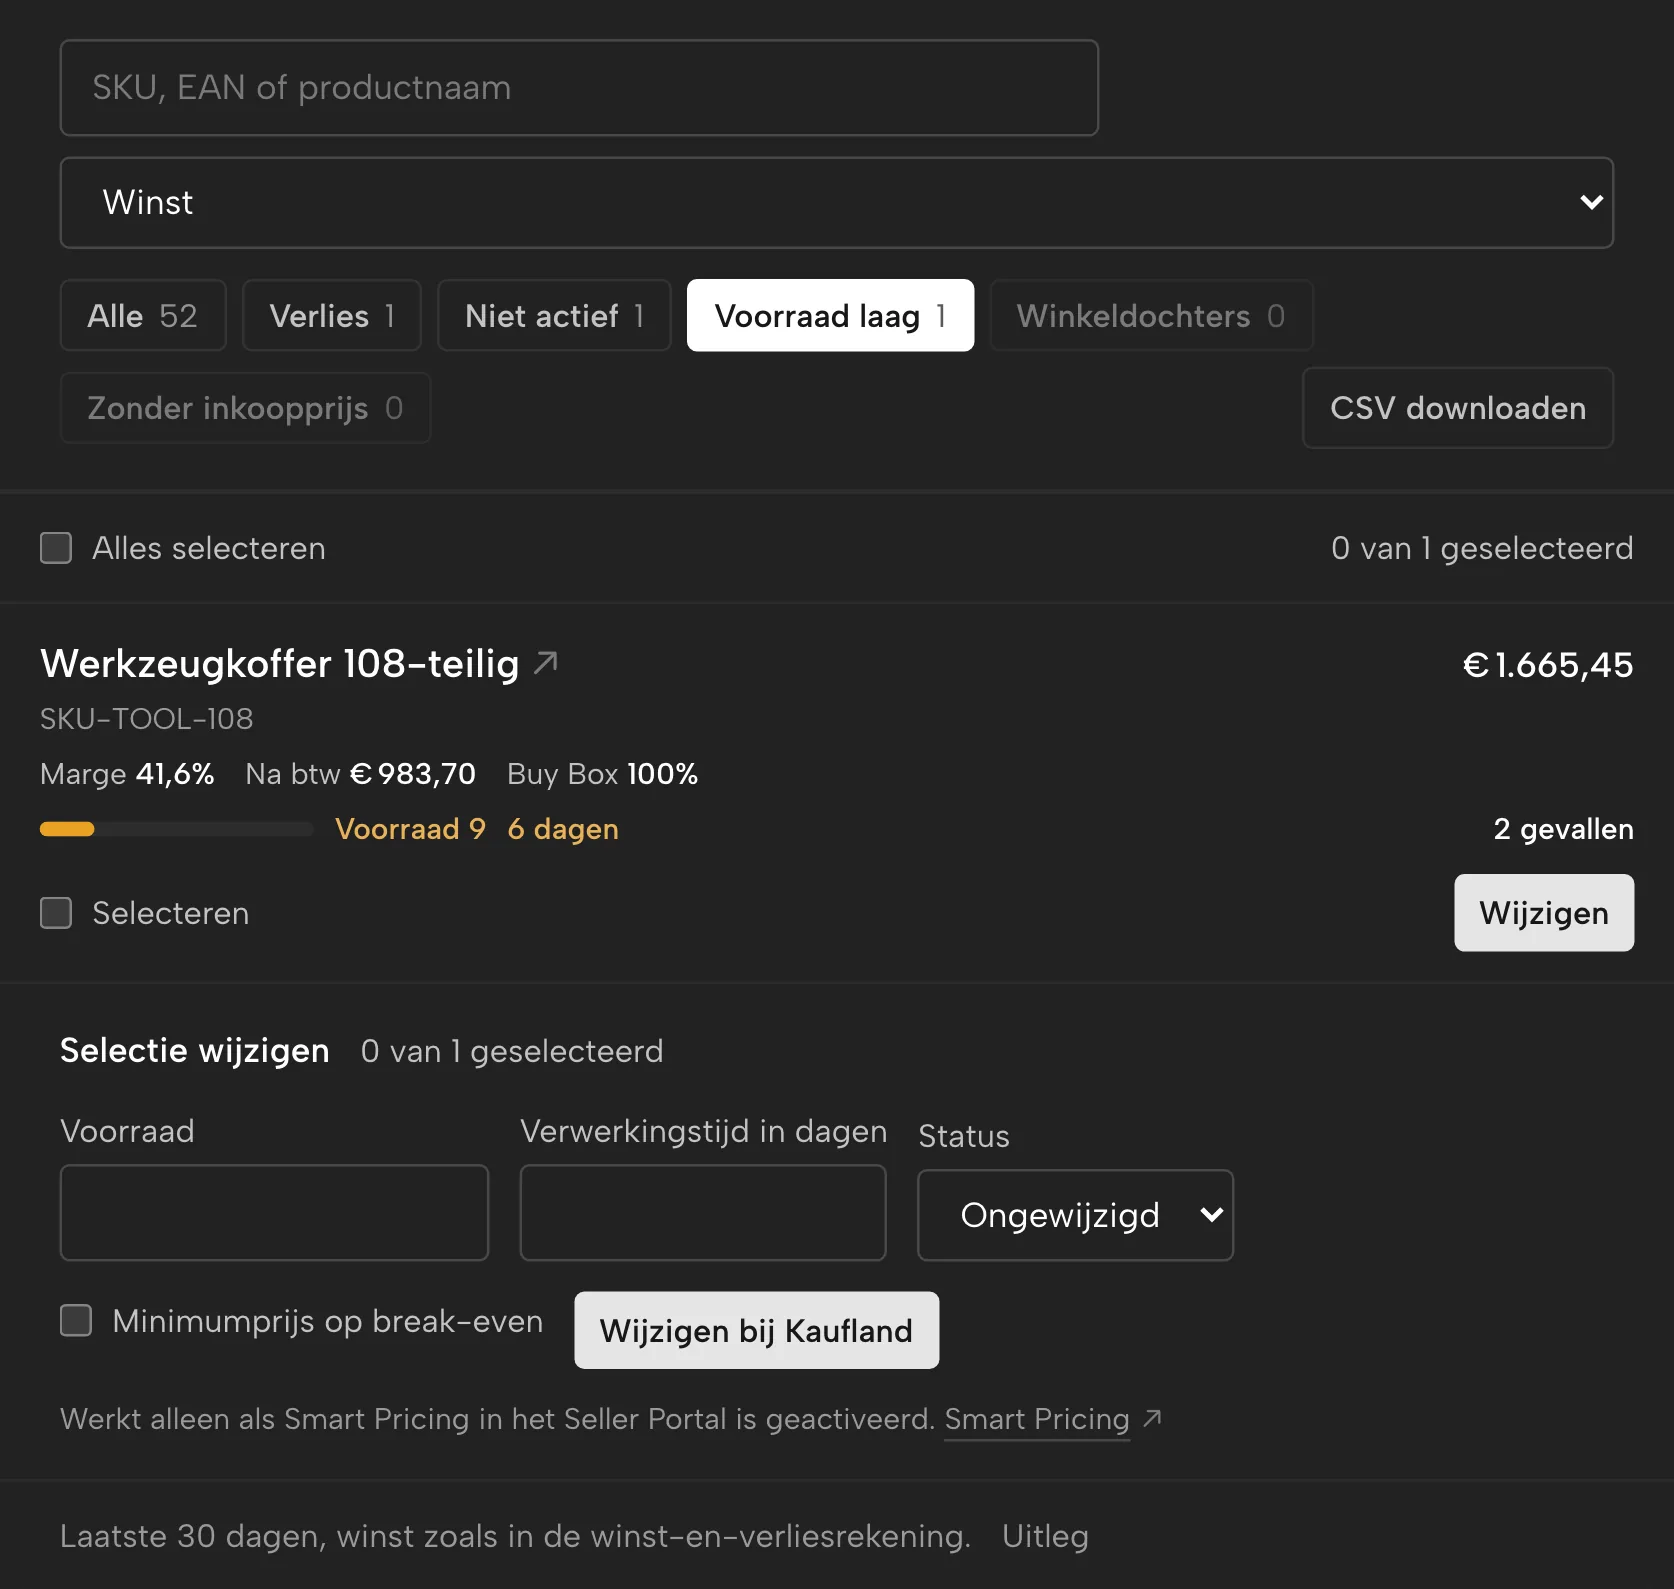
Task: Select the Voorraad laag filter
Action: (x=830, y=315)
